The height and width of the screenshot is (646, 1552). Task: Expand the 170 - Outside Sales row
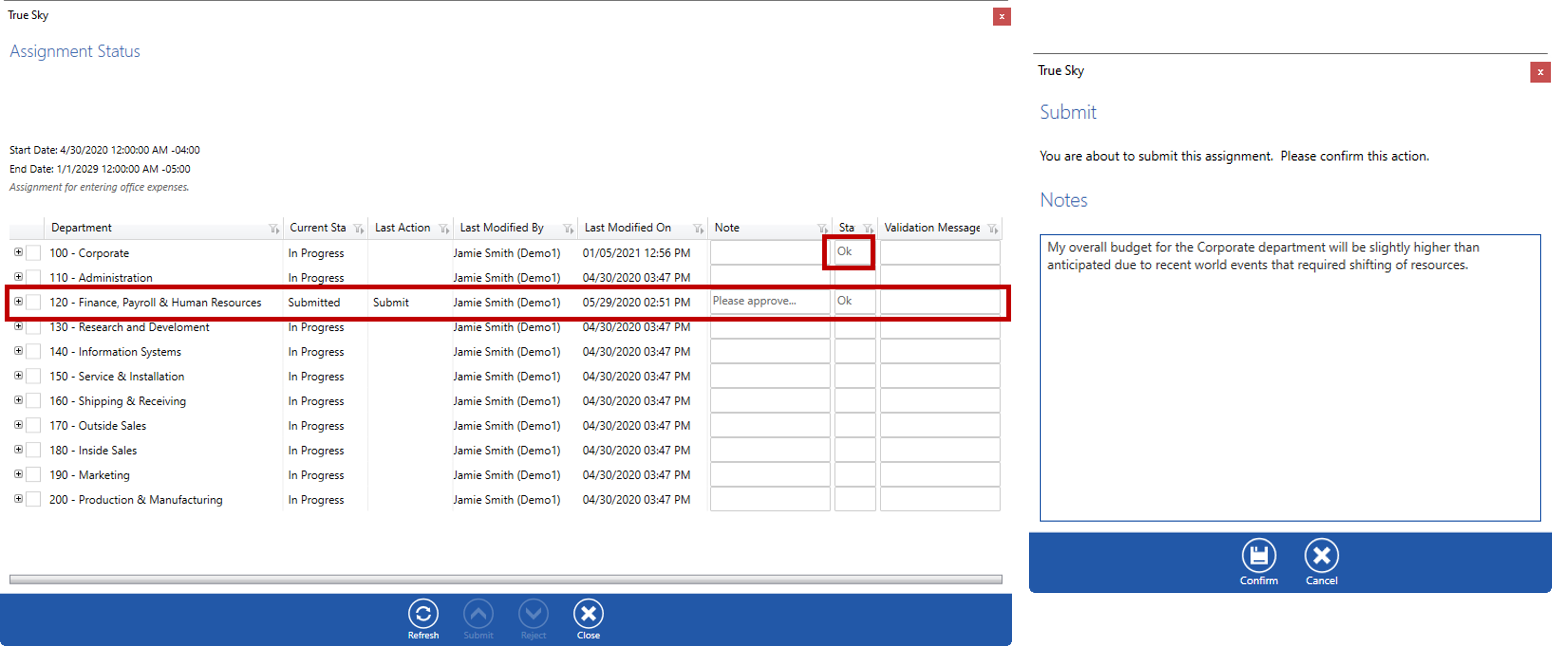pyautogui.click(x=18, y=426)
